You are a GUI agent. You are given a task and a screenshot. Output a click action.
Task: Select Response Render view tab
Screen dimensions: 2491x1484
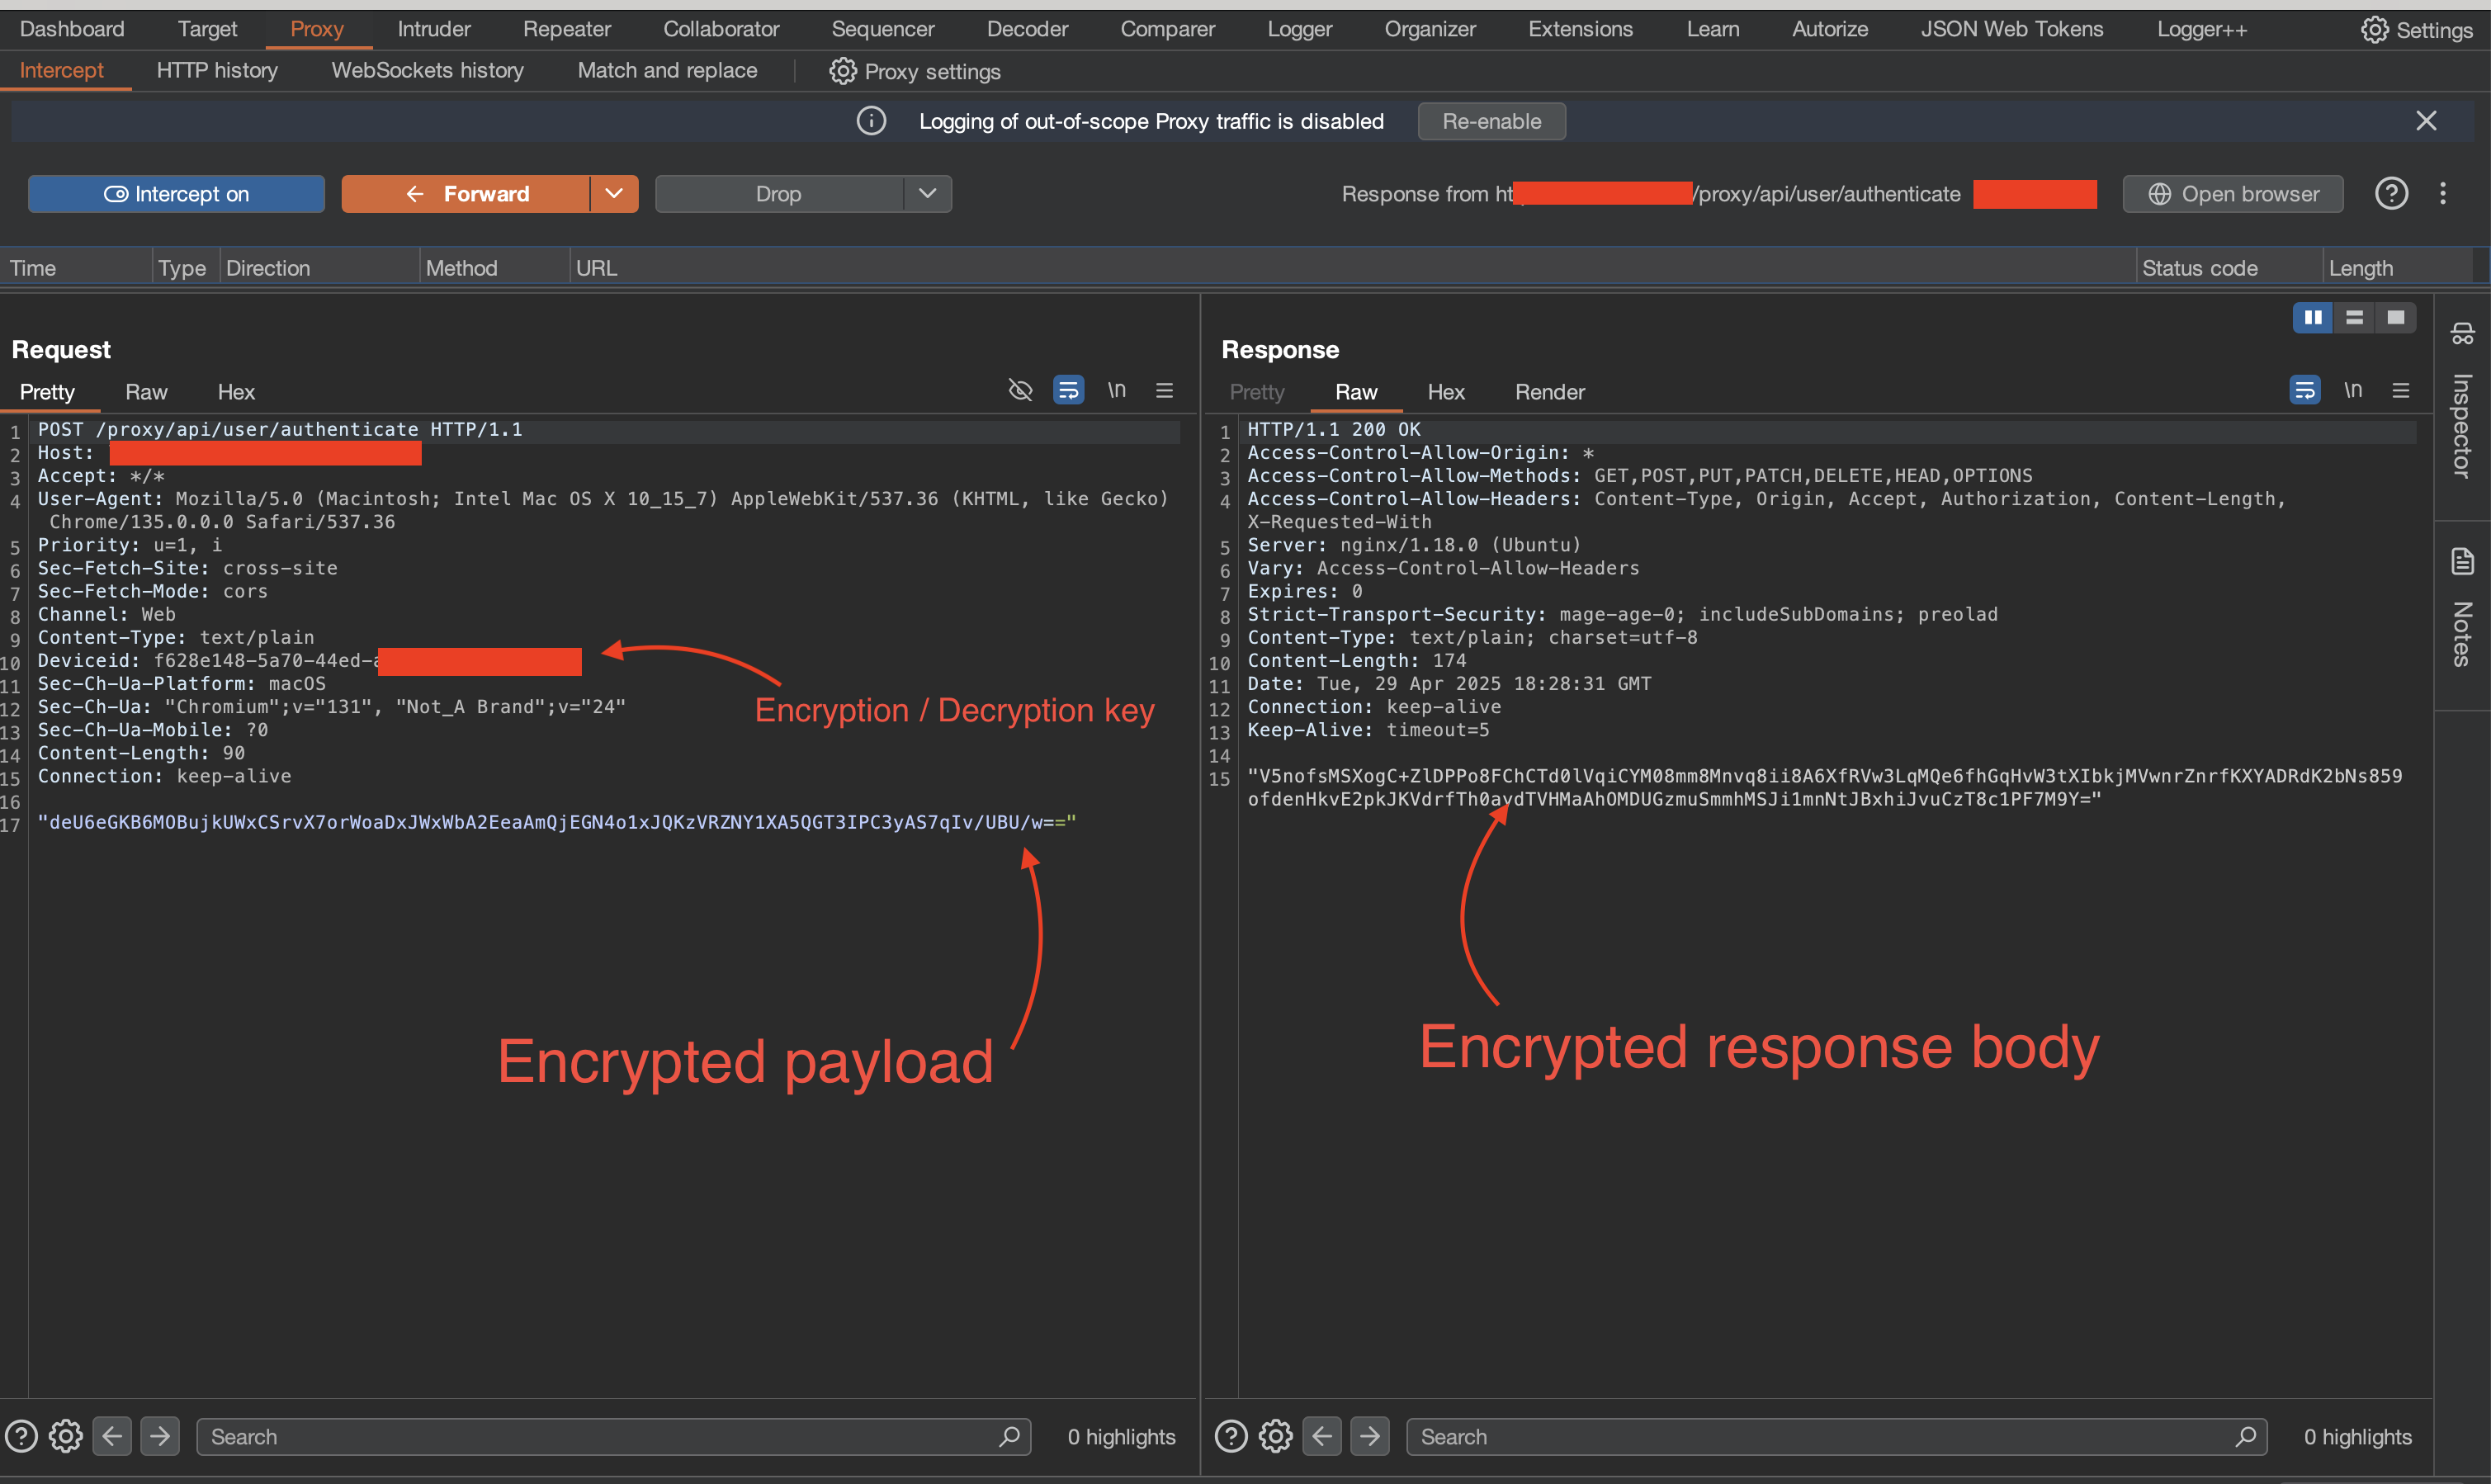coord(1549,392)
